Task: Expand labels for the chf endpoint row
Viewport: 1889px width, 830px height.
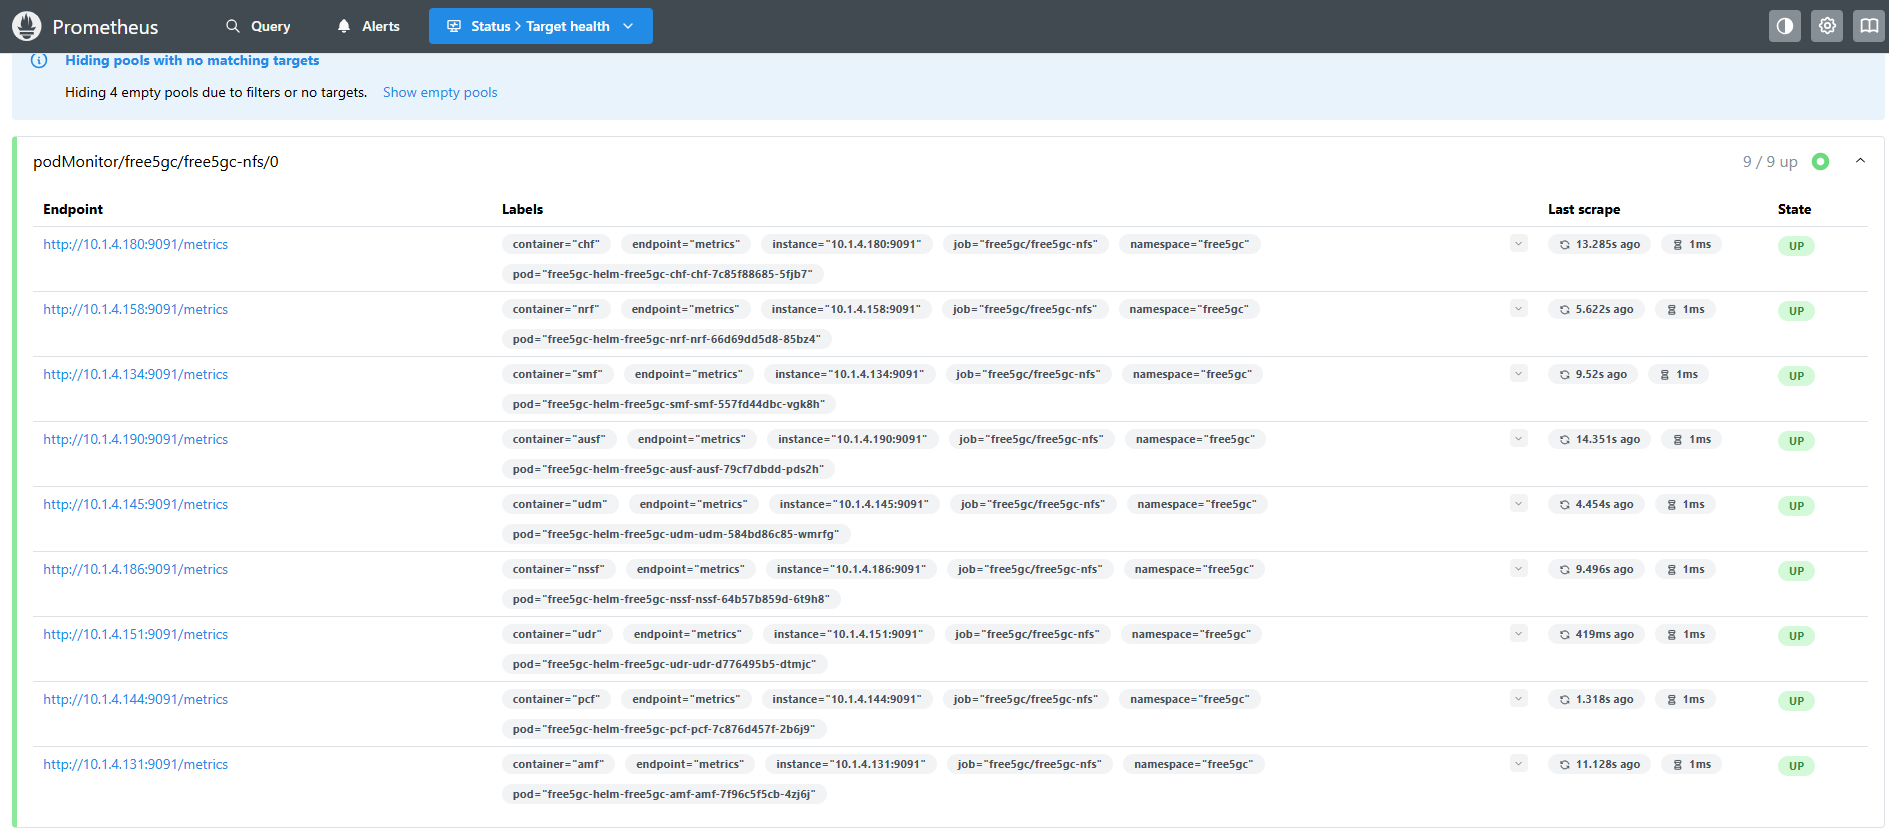Action: (1518, 244)
